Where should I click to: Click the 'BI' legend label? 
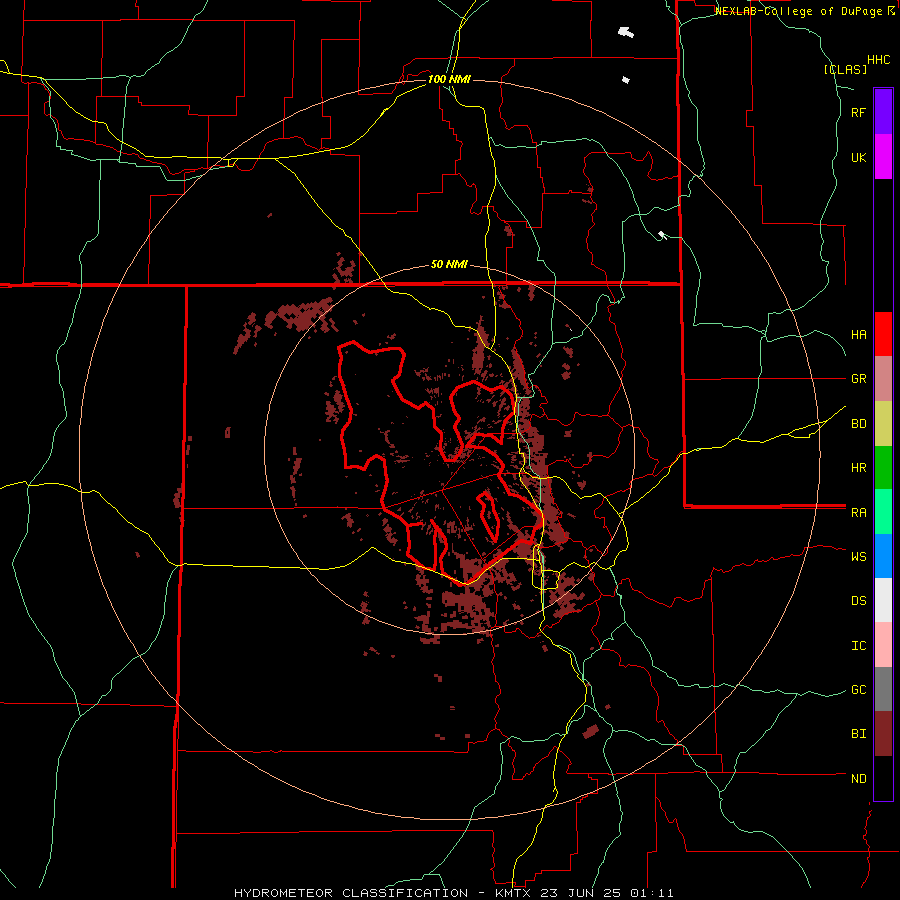tap(858, 734)
